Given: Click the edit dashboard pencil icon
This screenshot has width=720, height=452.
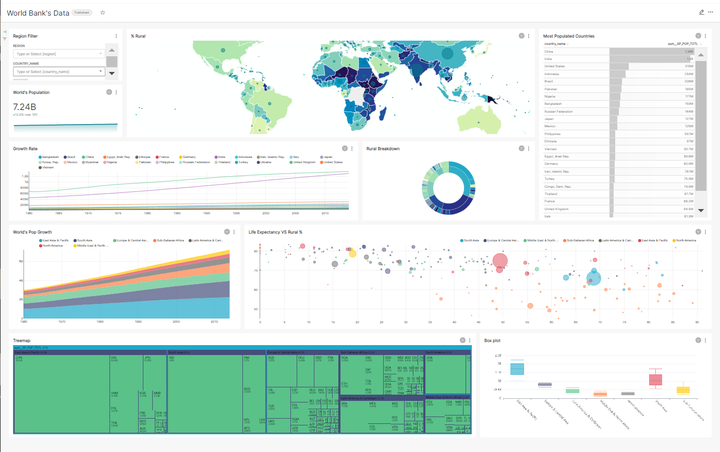Looking at the screenshot, I should click(702, 12).
